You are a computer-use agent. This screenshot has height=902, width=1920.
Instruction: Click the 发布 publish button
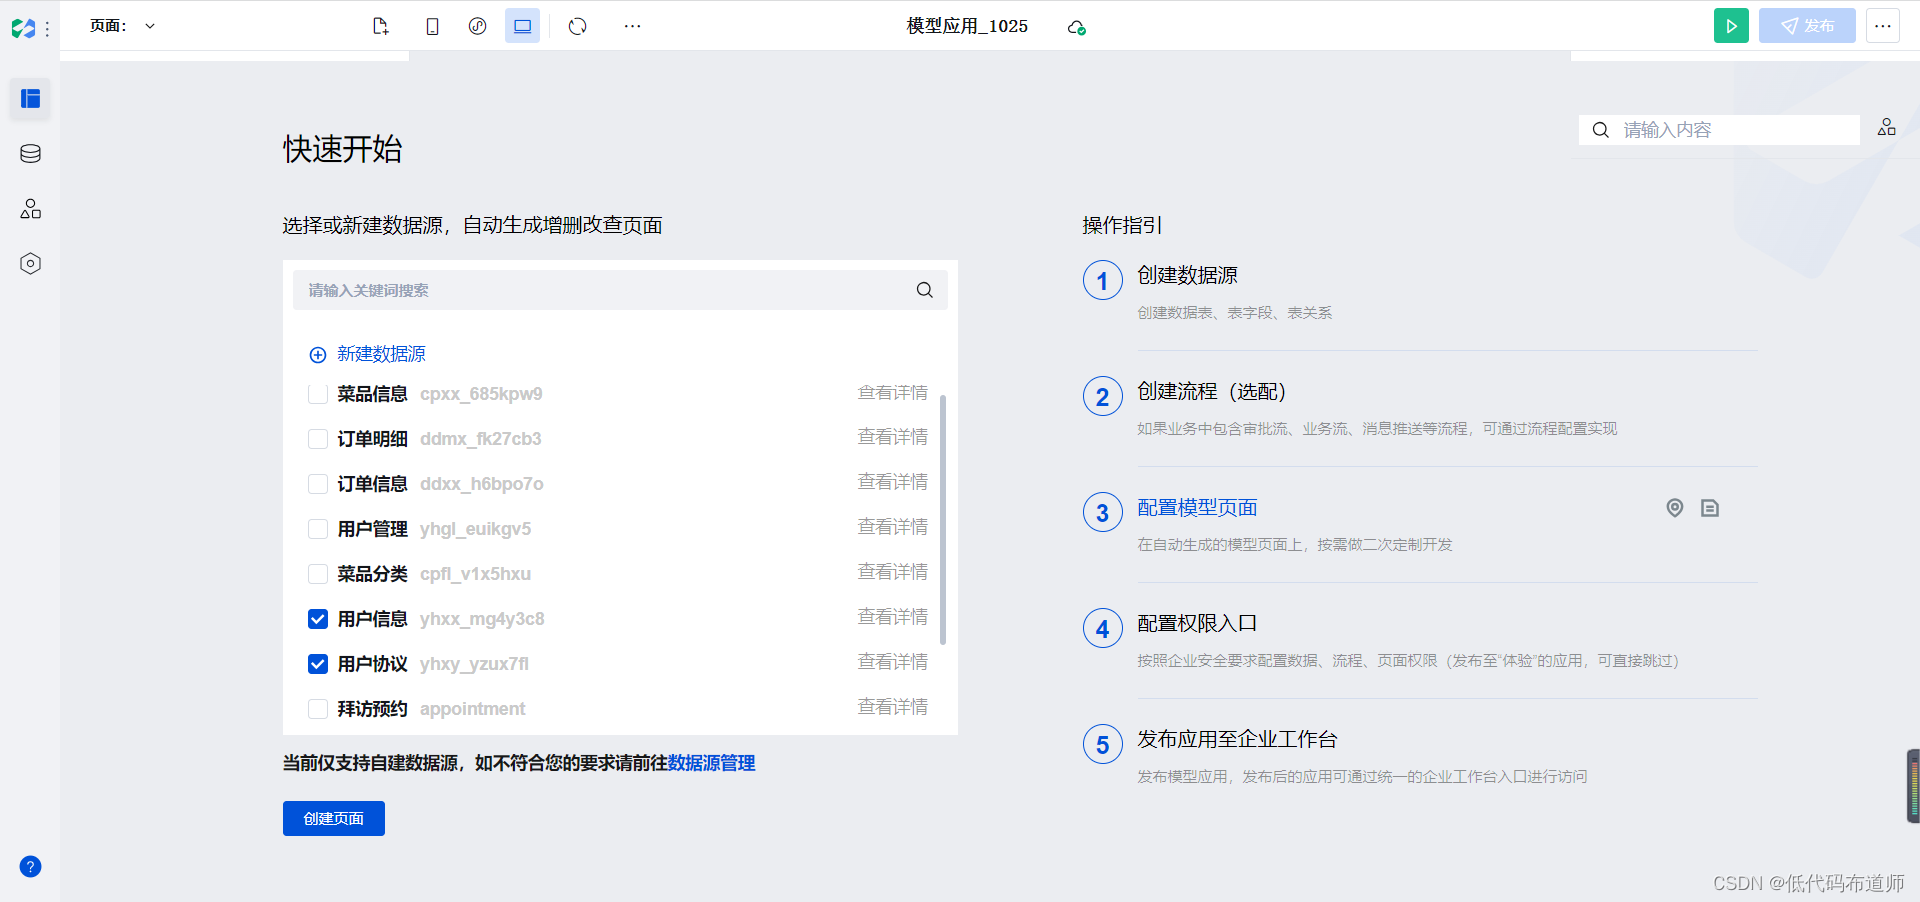click(1807, 26)
